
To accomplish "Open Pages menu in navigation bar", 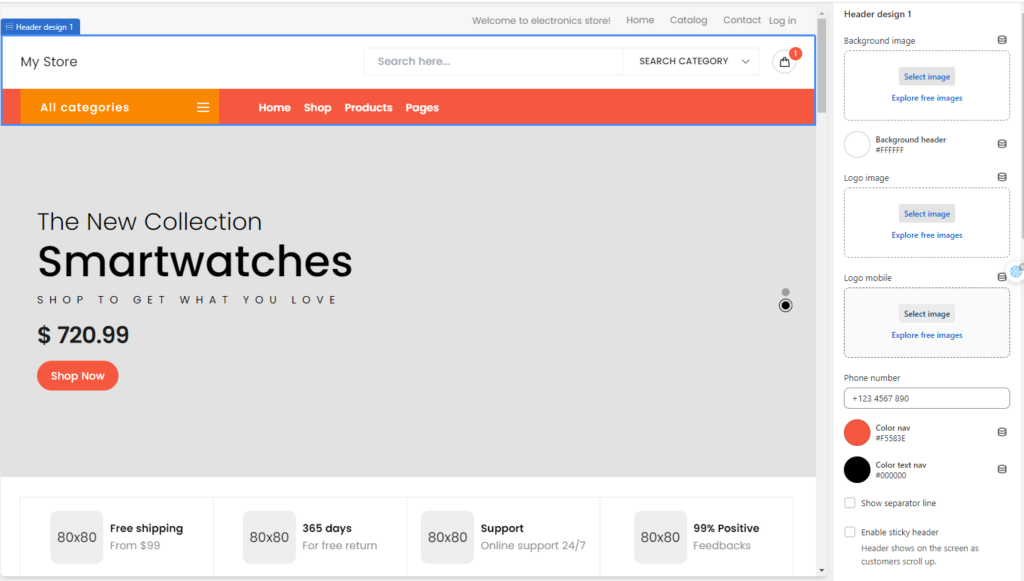I will point(422,108).
